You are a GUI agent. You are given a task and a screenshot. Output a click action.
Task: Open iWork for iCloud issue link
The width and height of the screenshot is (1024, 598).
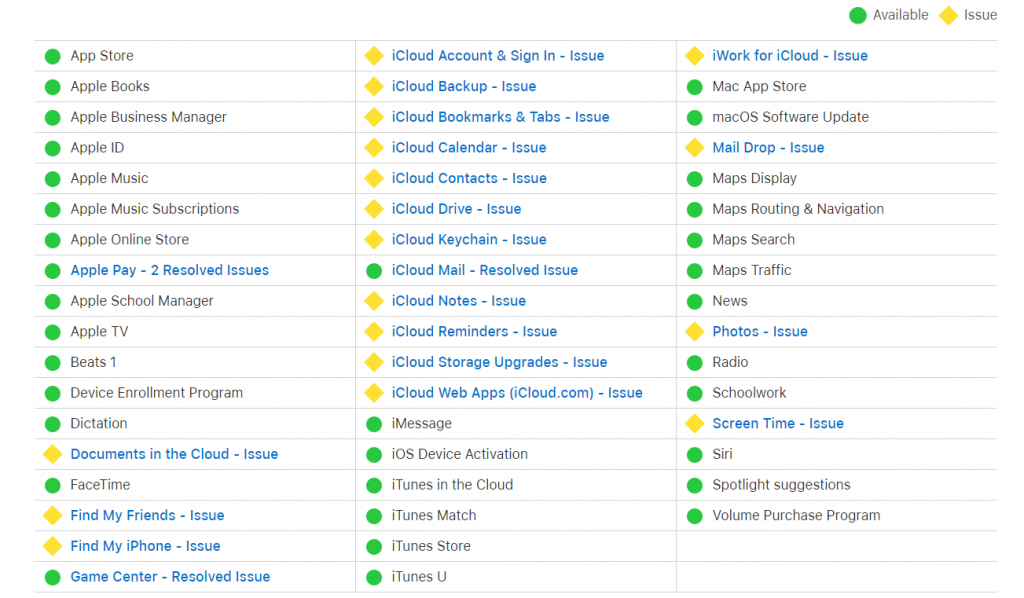pyautogui.click(x=789, y=56)
